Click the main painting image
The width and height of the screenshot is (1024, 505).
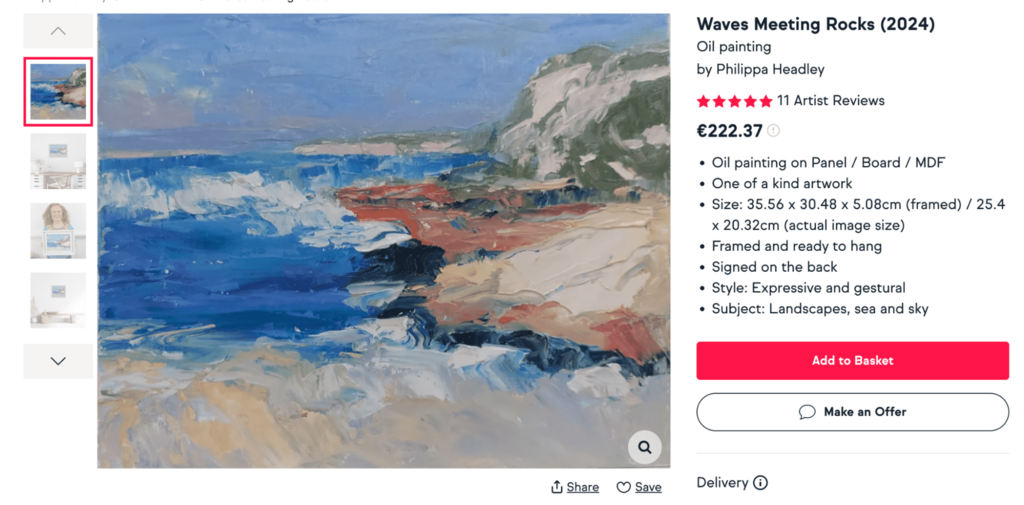point(383,240)
